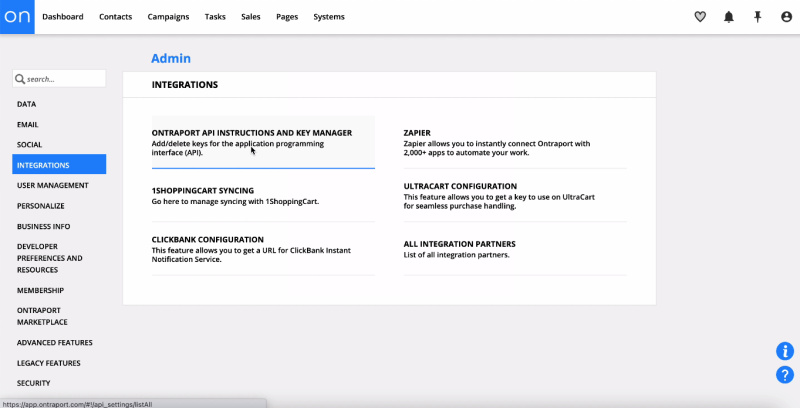Open ONTRAPORT MARKETPLACE sidebar item
This screenshot has height=408, width=800.
pos(42,316)
